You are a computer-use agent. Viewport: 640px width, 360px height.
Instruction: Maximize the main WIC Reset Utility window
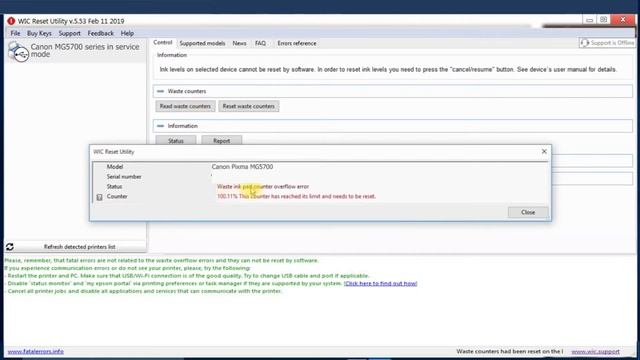[604, 20]
